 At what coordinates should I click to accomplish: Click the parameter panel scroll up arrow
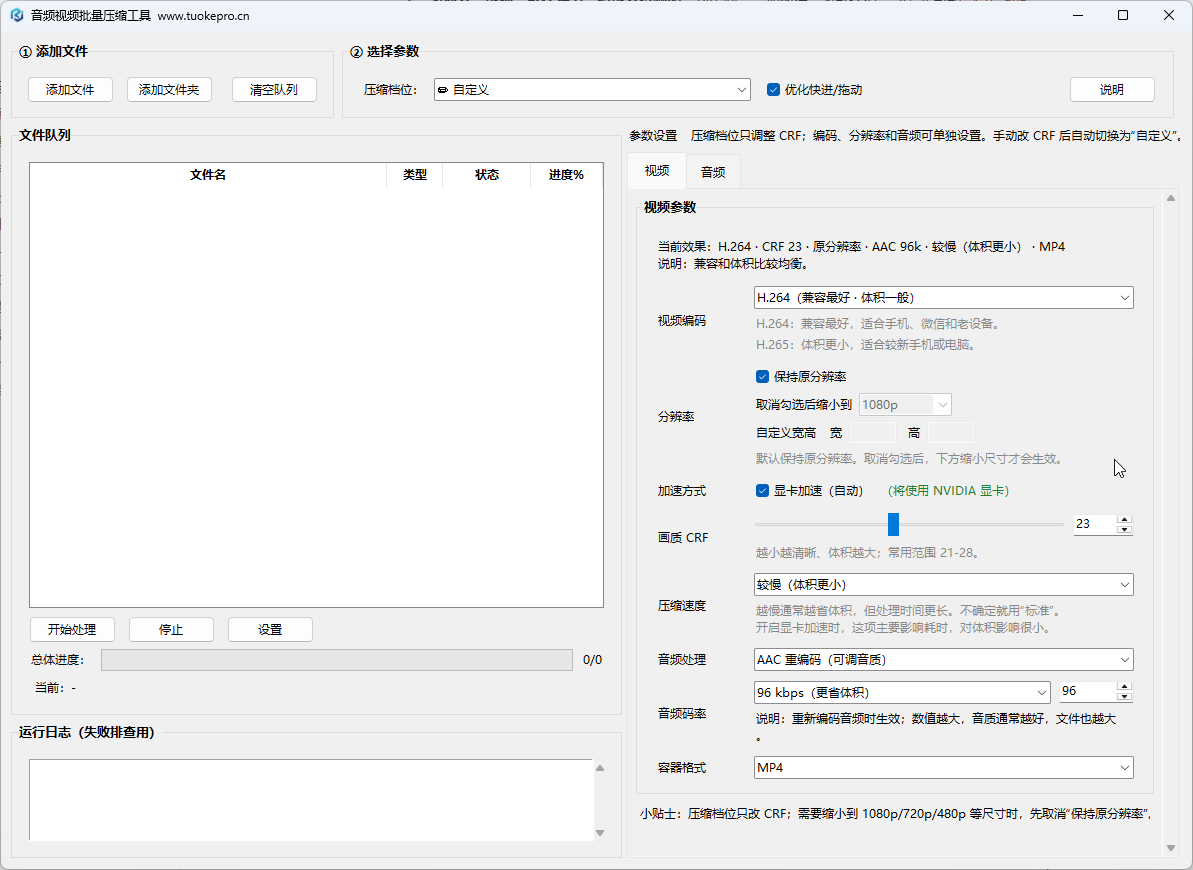point(1170,198)
